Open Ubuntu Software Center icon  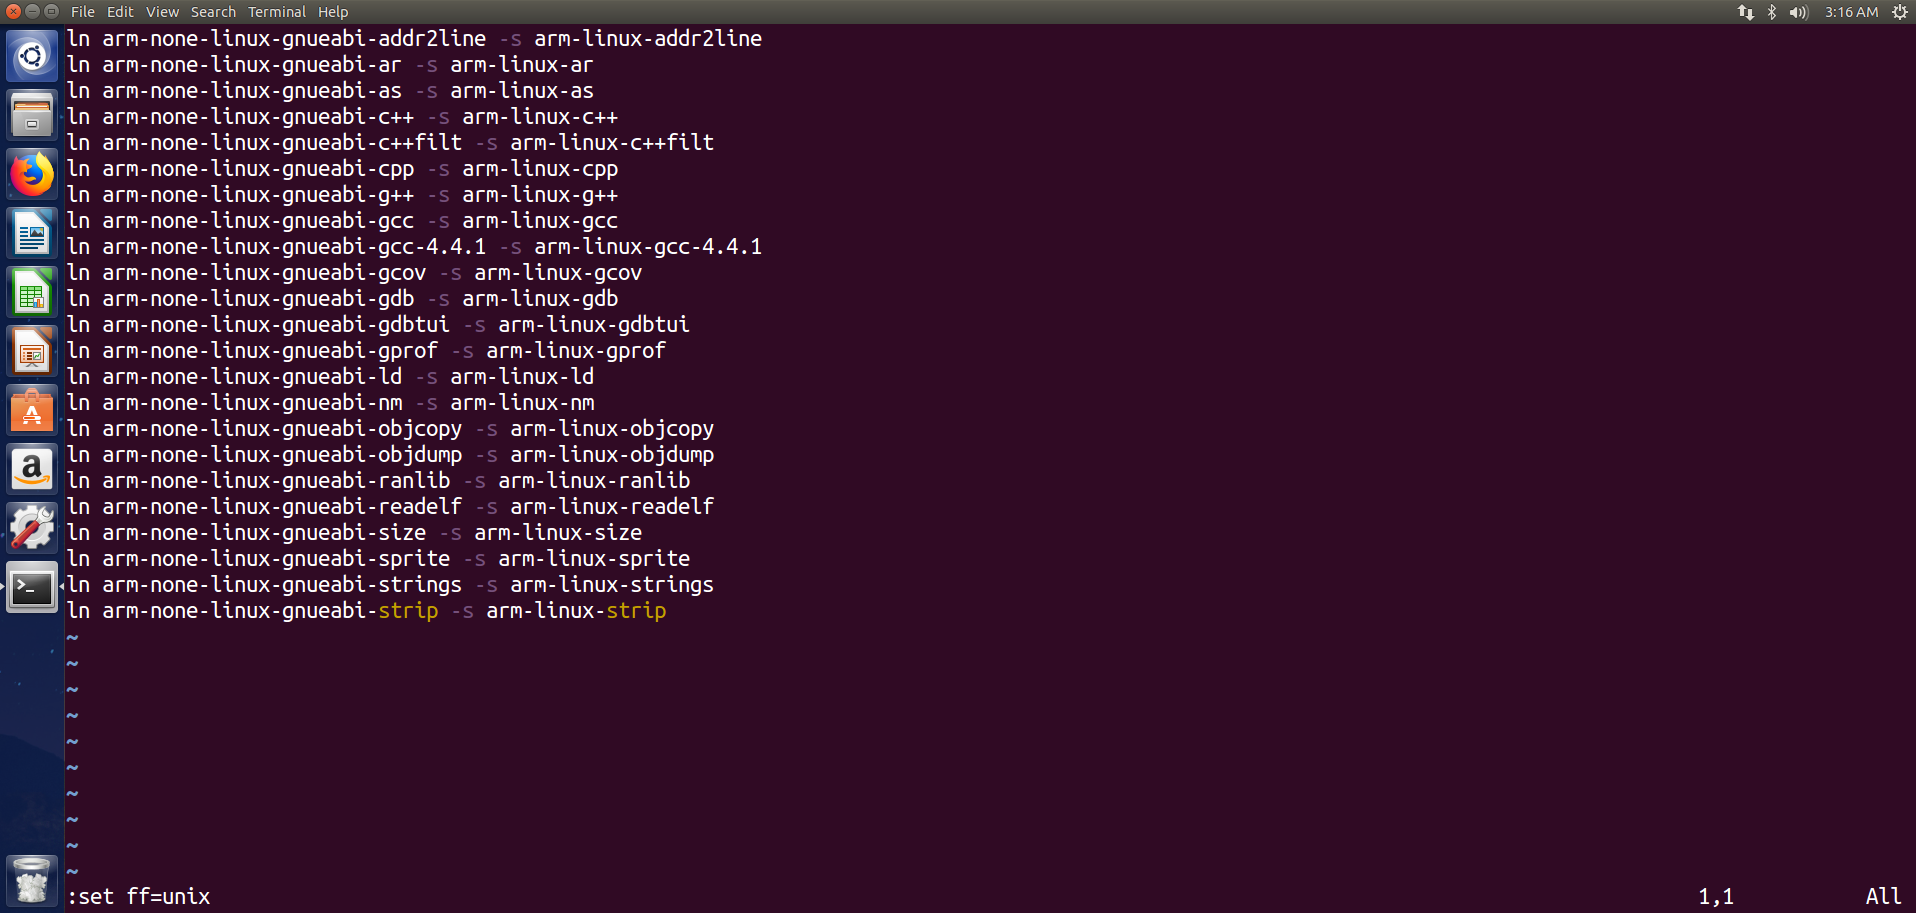pyautogui.click(x=32, y=410)
